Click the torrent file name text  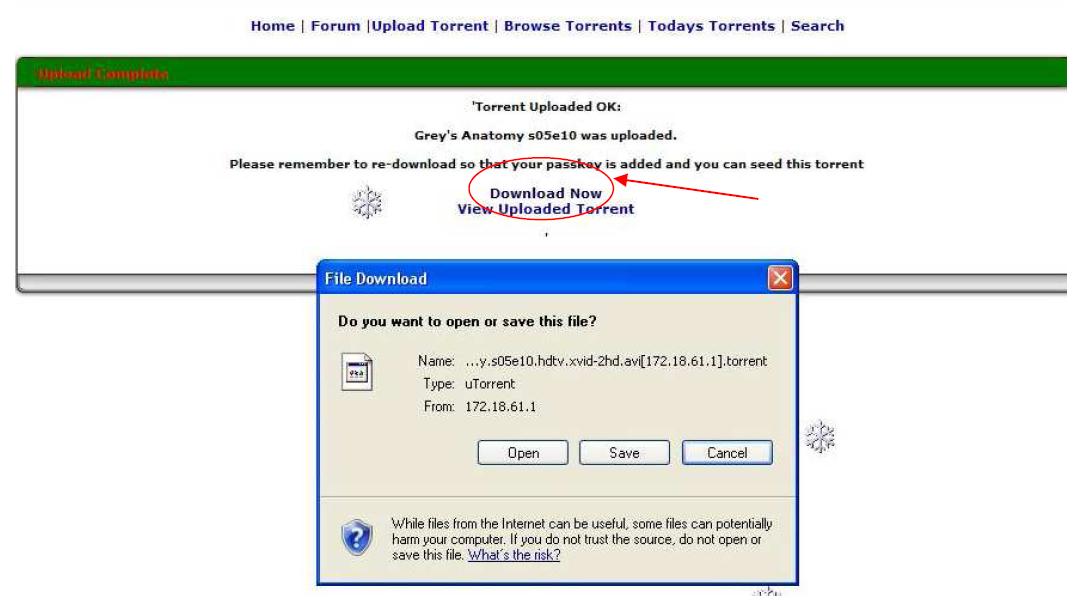[616, 361]
